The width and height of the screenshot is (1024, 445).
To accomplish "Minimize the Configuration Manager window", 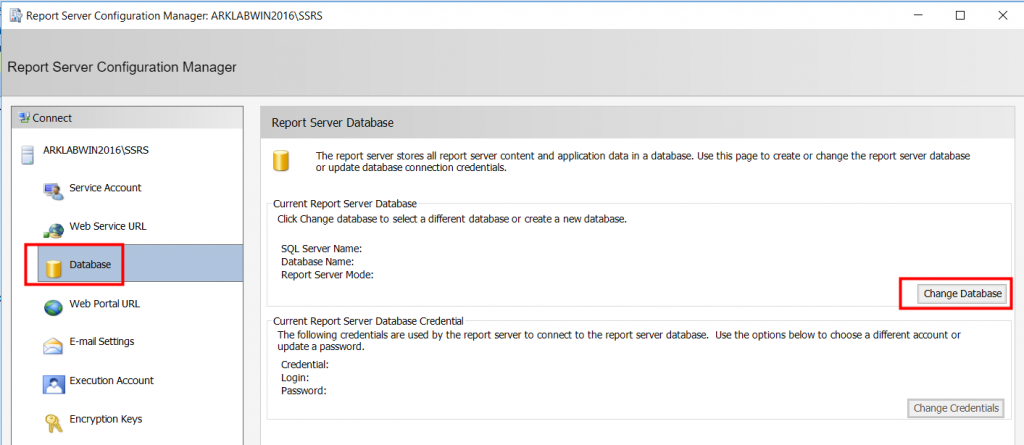I will 916,16.
